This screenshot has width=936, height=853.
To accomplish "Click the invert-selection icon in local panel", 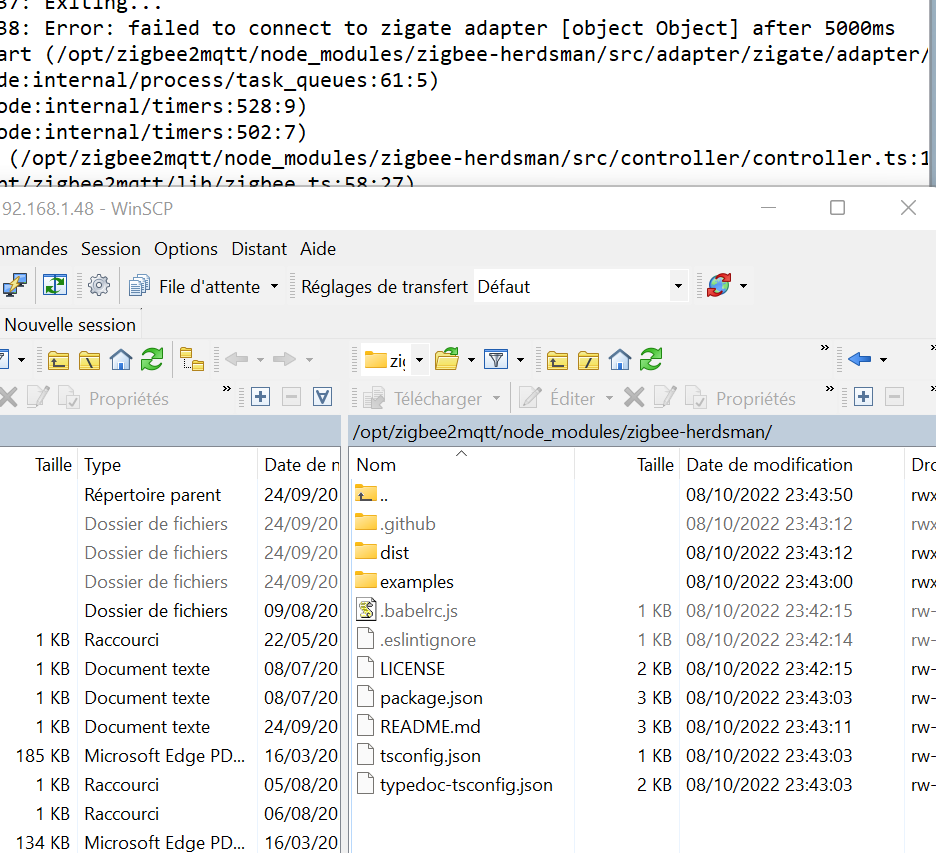I will (x=322, y=397).
